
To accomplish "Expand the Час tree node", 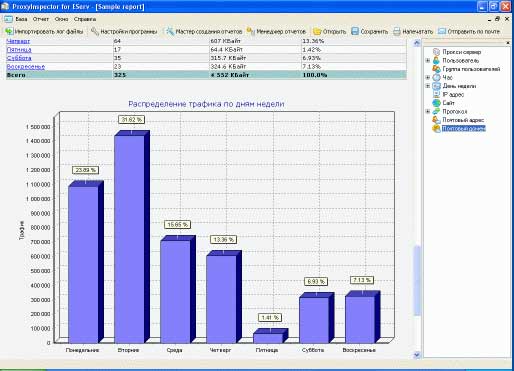I will [428, 77].
